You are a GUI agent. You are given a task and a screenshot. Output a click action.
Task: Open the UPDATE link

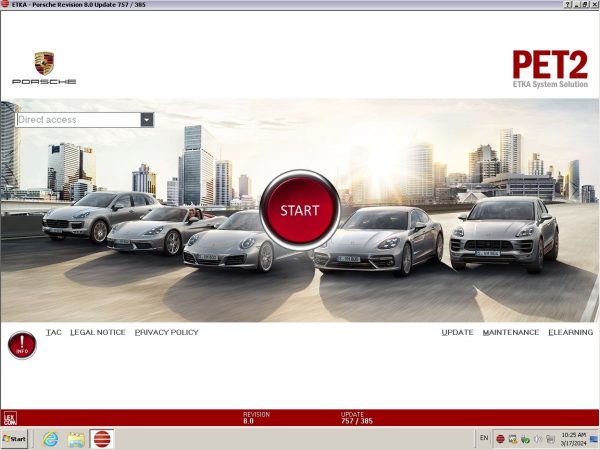click(x=457, y=332)
